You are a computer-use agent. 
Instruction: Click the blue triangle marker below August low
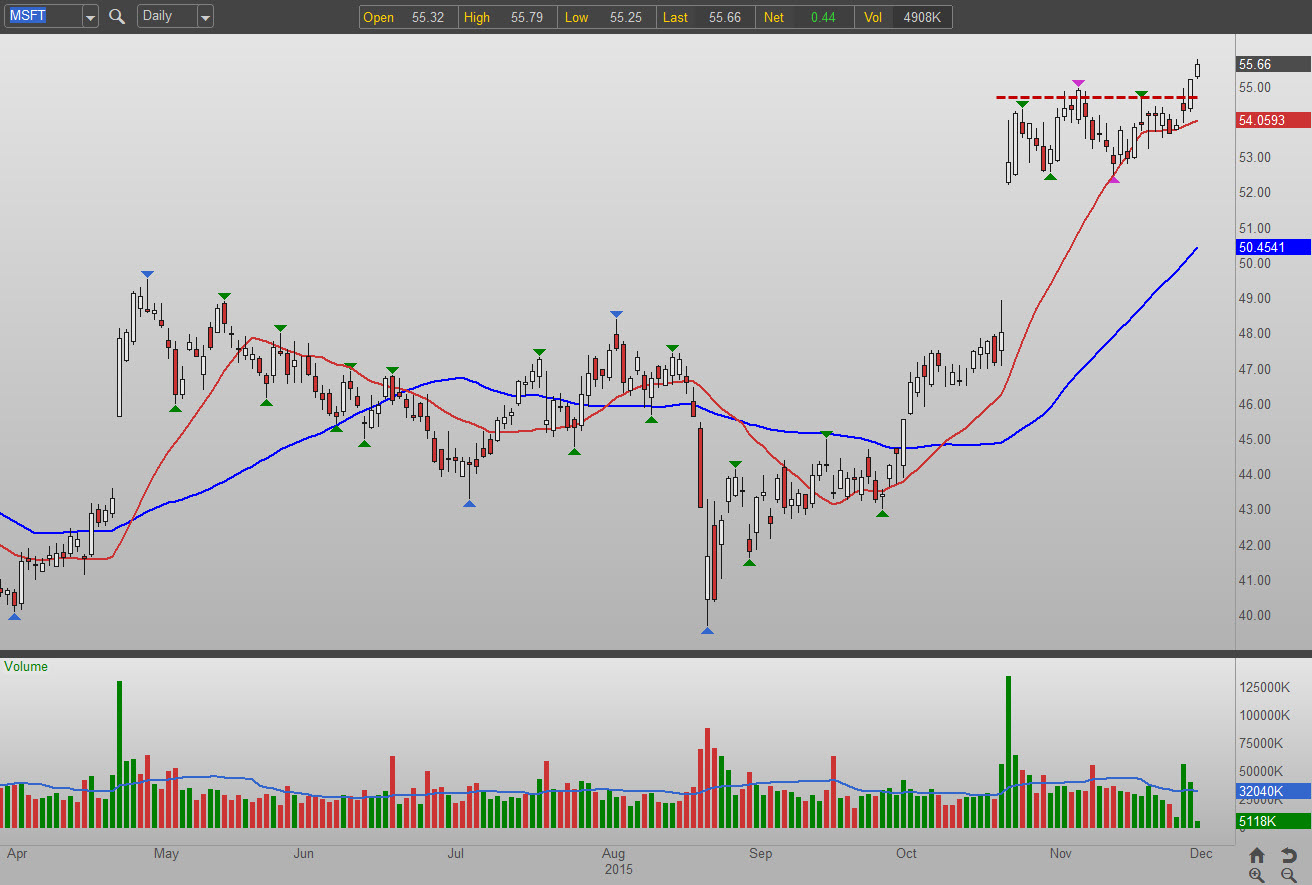[x=707, y=630]
